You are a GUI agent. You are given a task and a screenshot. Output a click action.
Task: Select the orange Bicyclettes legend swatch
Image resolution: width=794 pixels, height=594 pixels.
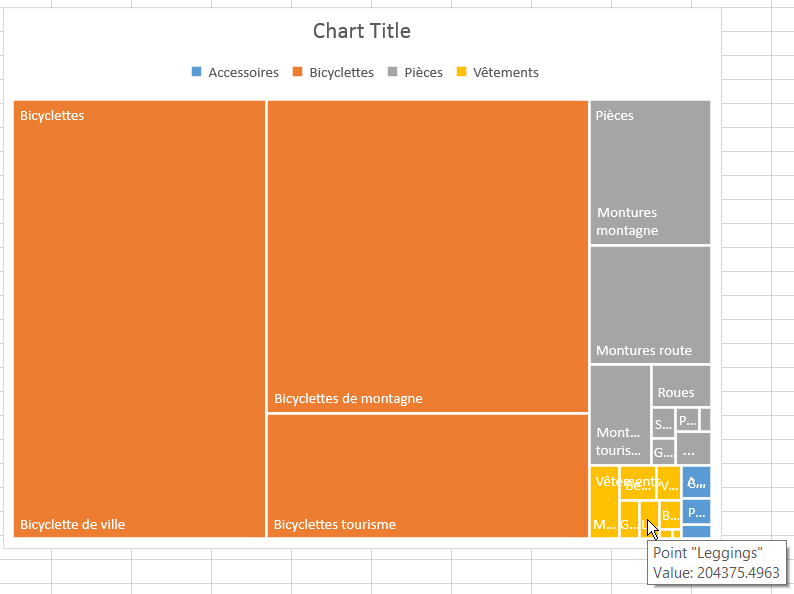tap(298, 72)
